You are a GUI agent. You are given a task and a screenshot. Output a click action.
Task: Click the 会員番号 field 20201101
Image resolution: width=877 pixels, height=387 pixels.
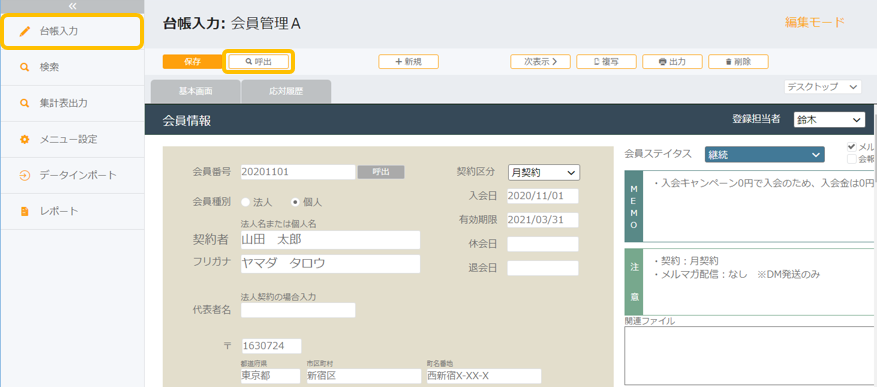tap(298, 172)
